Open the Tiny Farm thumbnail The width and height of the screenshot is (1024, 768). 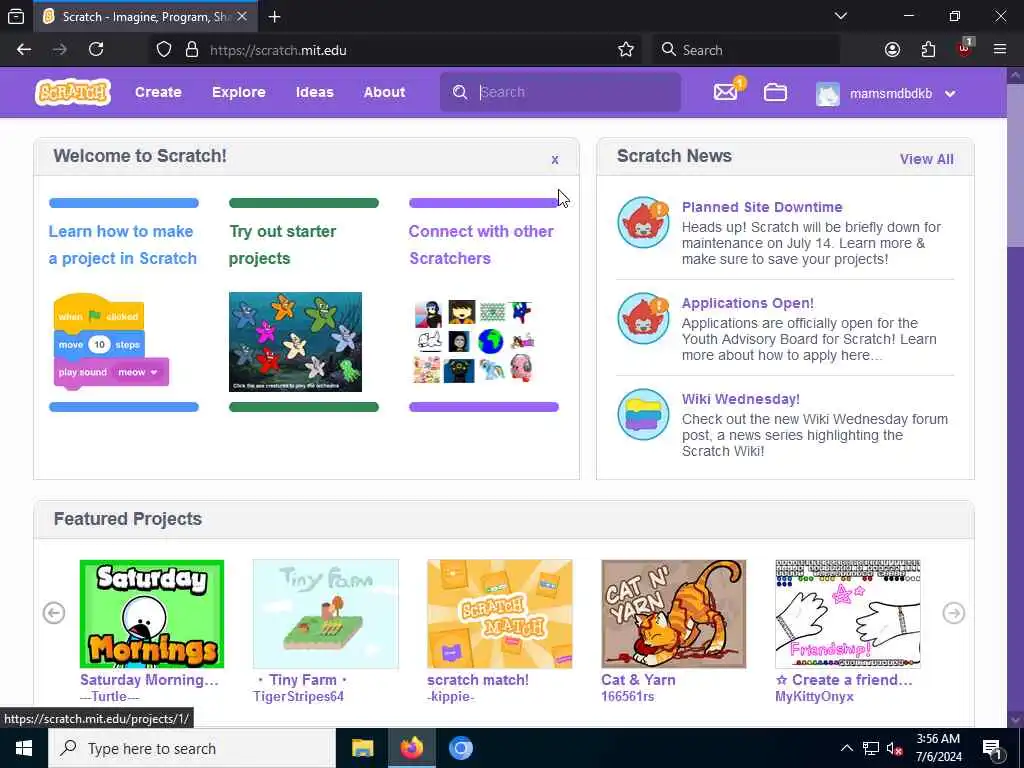pos(326,614)
